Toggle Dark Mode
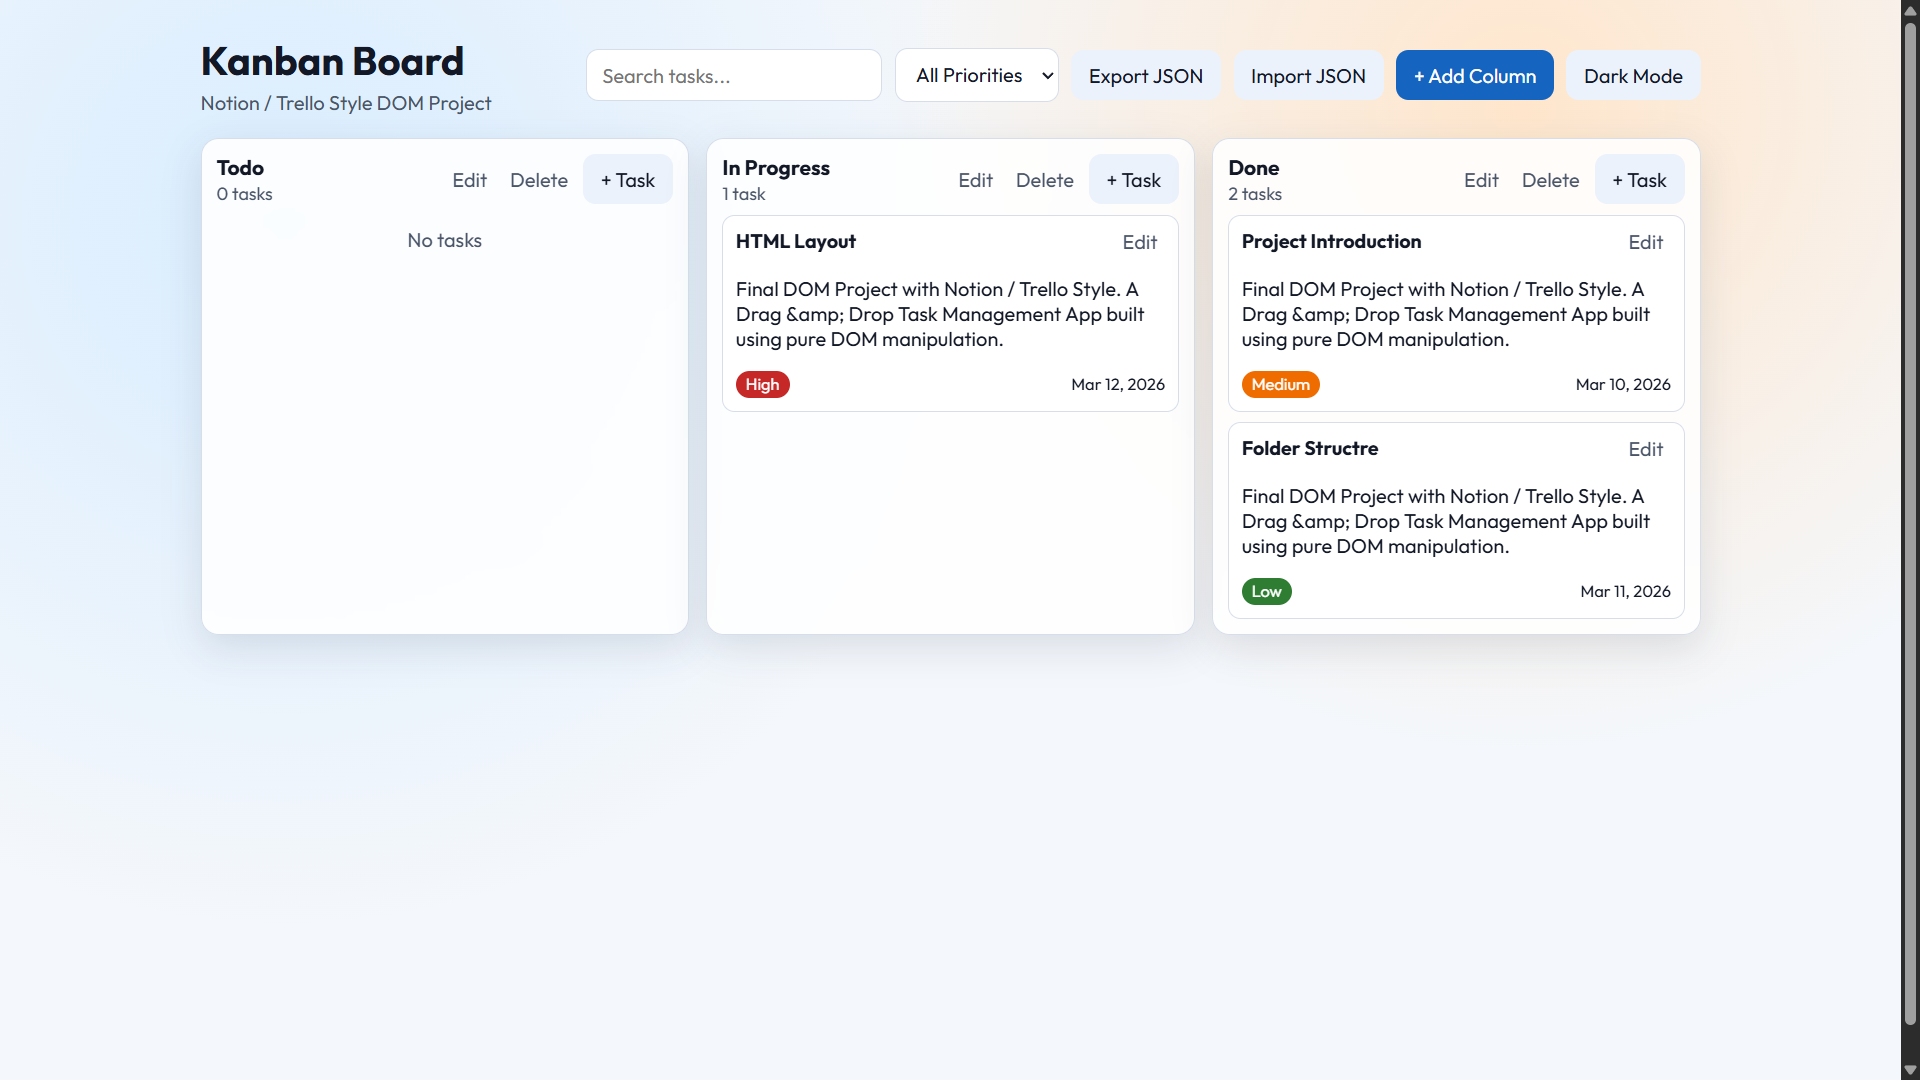1920x1080 pixels. pyautogui.click(x=1633, y=75)
